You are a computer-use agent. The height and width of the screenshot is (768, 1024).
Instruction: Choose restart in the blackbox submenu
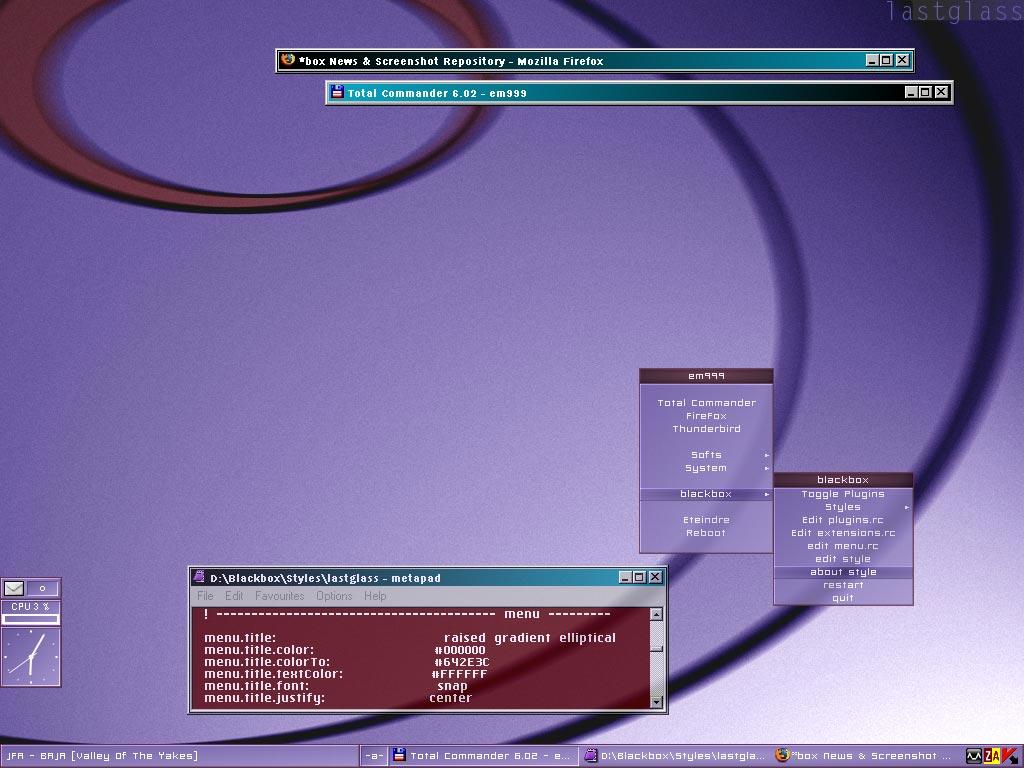coord(843,585)
